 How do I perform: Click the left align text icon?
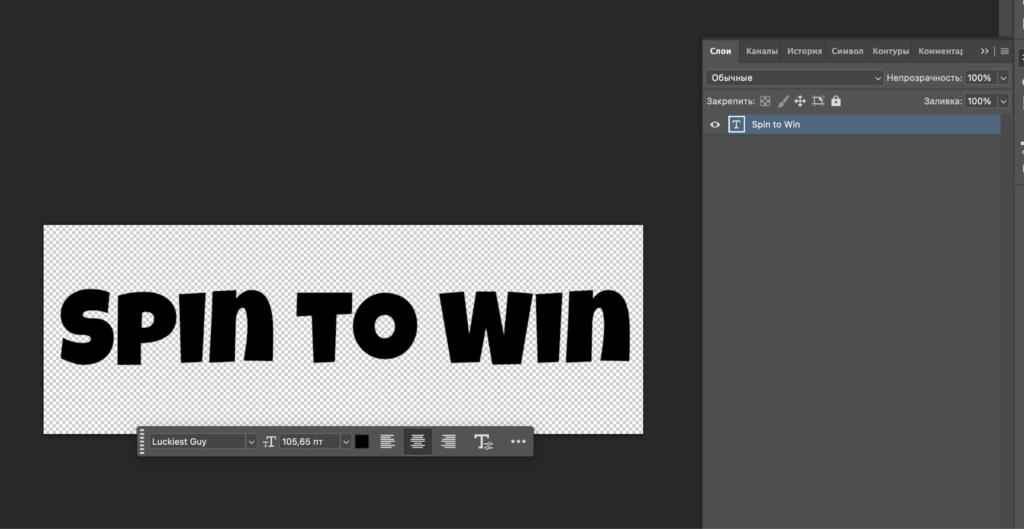(x=388, y=441)
